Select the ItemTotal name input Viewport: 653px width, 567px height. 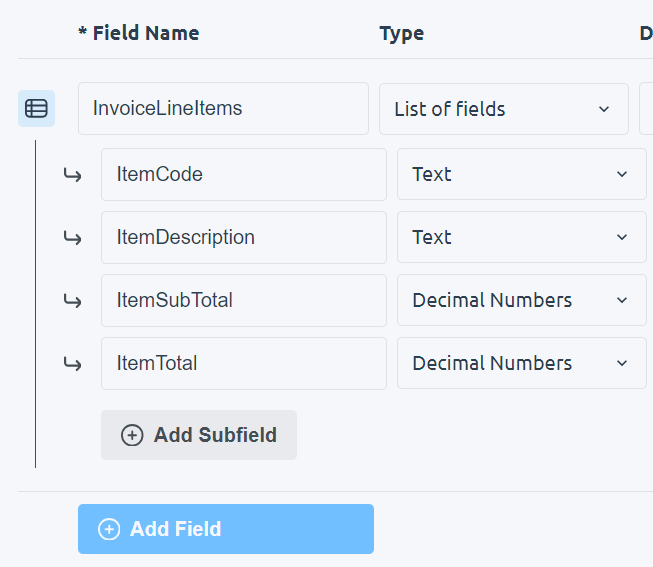[243, 364]
